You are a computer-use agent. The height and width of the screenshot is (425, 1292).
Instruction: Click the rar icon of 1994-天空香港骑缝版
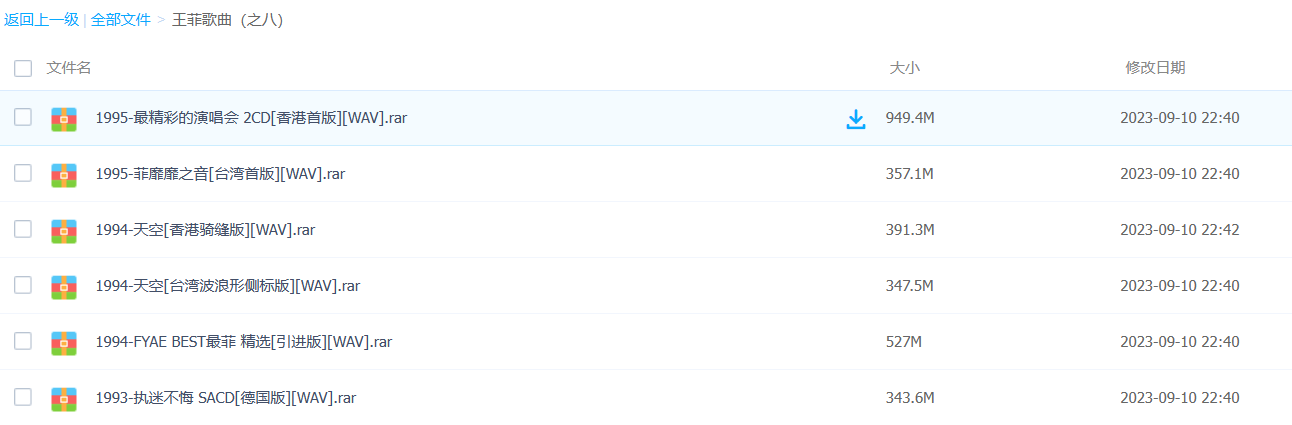click(64, 230)
